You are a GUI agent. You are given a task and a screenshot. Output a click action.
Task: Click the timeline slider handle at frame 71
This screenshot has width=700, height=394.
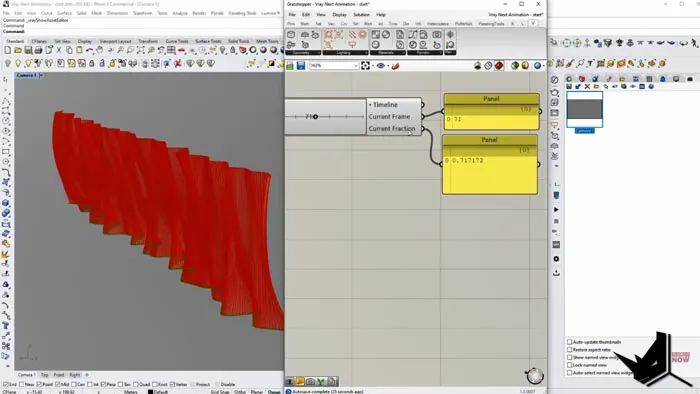315,116
